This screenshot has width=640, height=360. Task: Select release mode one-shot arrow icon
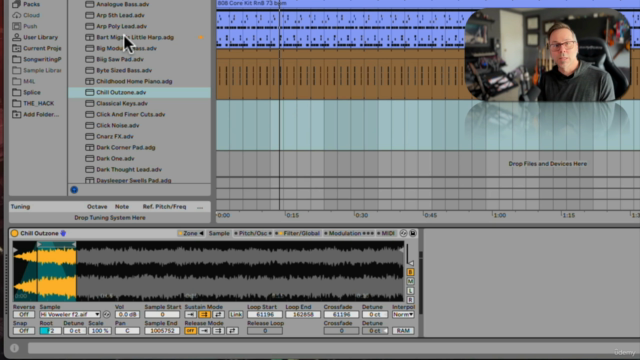coord(204,331)
